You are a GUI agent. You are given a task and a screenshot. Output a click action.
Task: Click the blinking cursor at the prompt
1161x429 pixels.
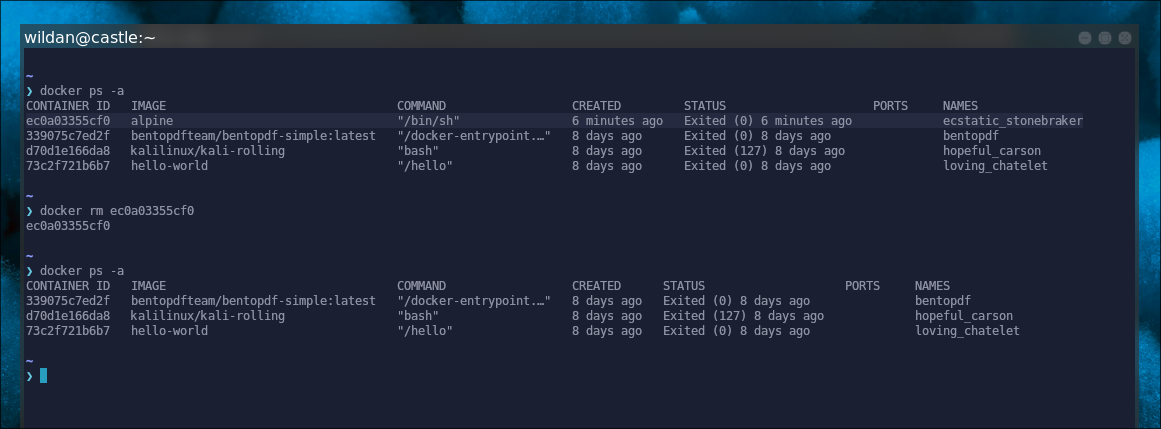43,376
